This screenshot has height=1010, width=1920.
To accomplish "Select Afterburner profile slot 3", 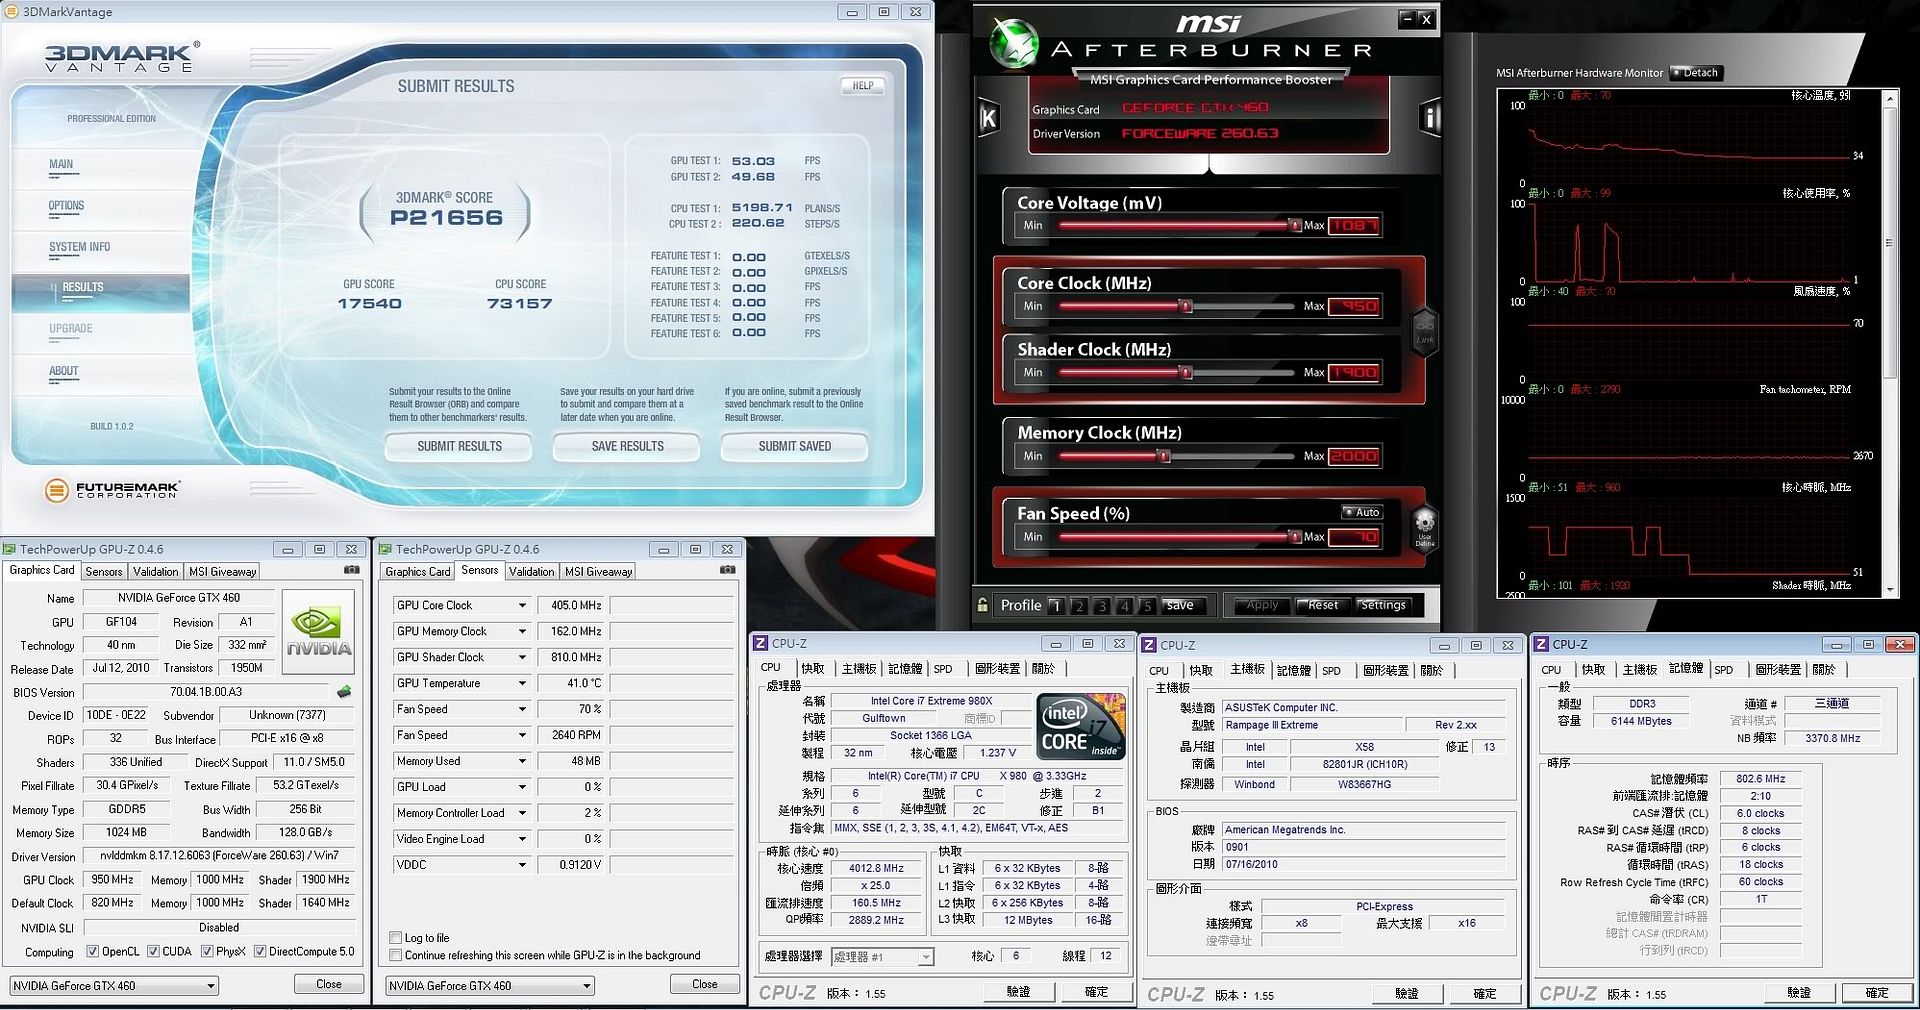I will tap(1101, 606).
